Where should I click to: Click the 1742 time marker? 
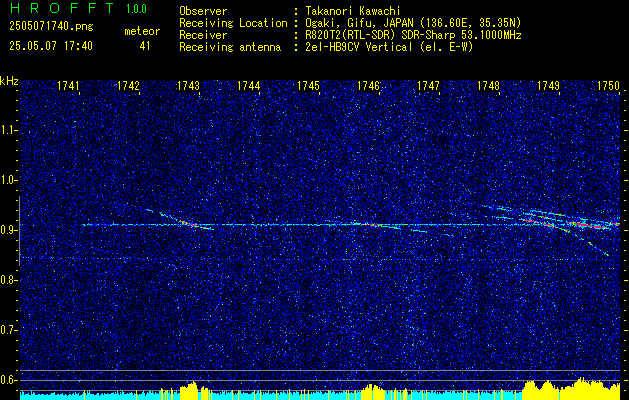pos(128,86)
